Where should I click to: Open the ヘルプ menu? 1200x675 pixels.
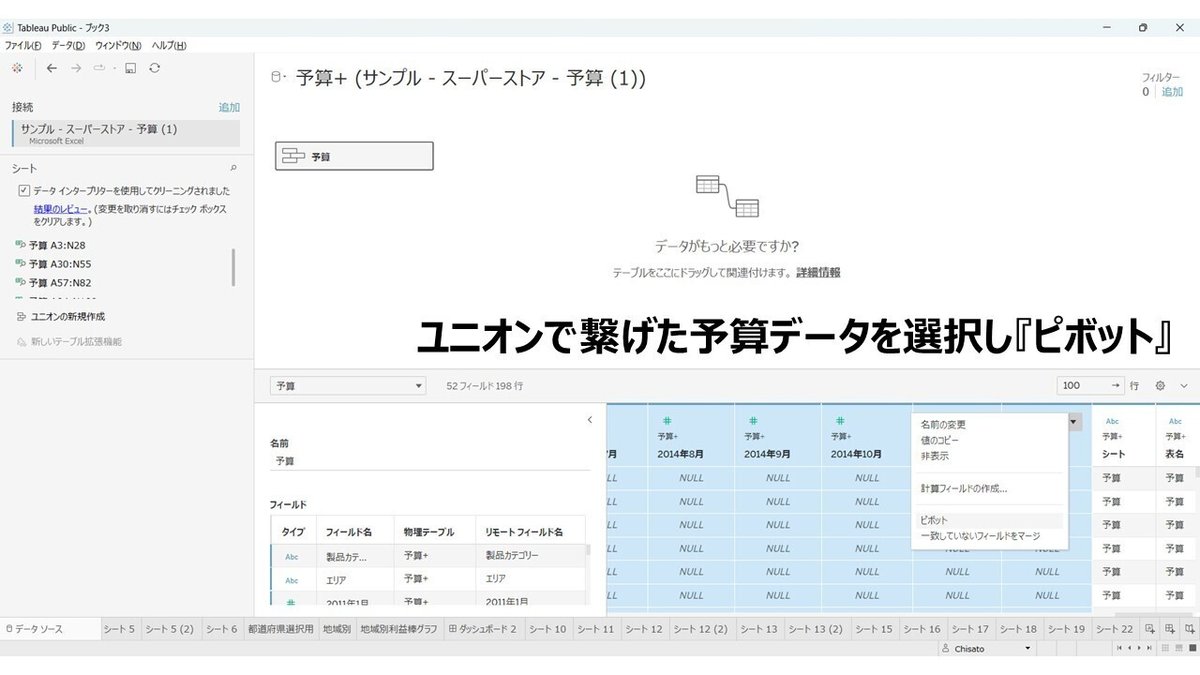pyautogui.click(x=169, y=46)
